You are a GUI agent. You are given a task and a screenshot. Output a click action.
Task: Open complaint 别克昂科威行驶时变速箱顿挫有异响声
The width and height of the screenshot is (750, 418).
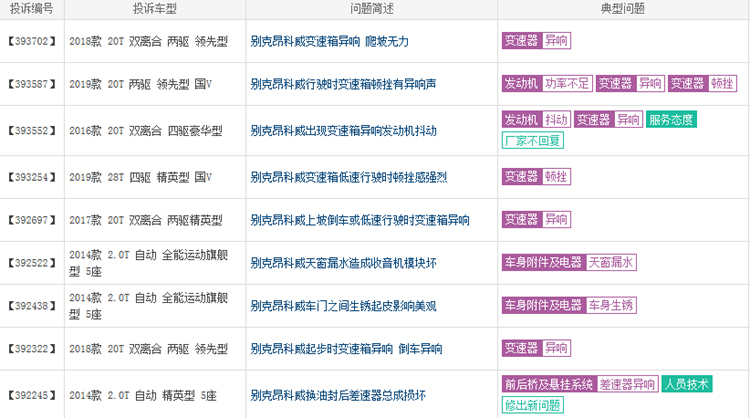tap(343, 85)
